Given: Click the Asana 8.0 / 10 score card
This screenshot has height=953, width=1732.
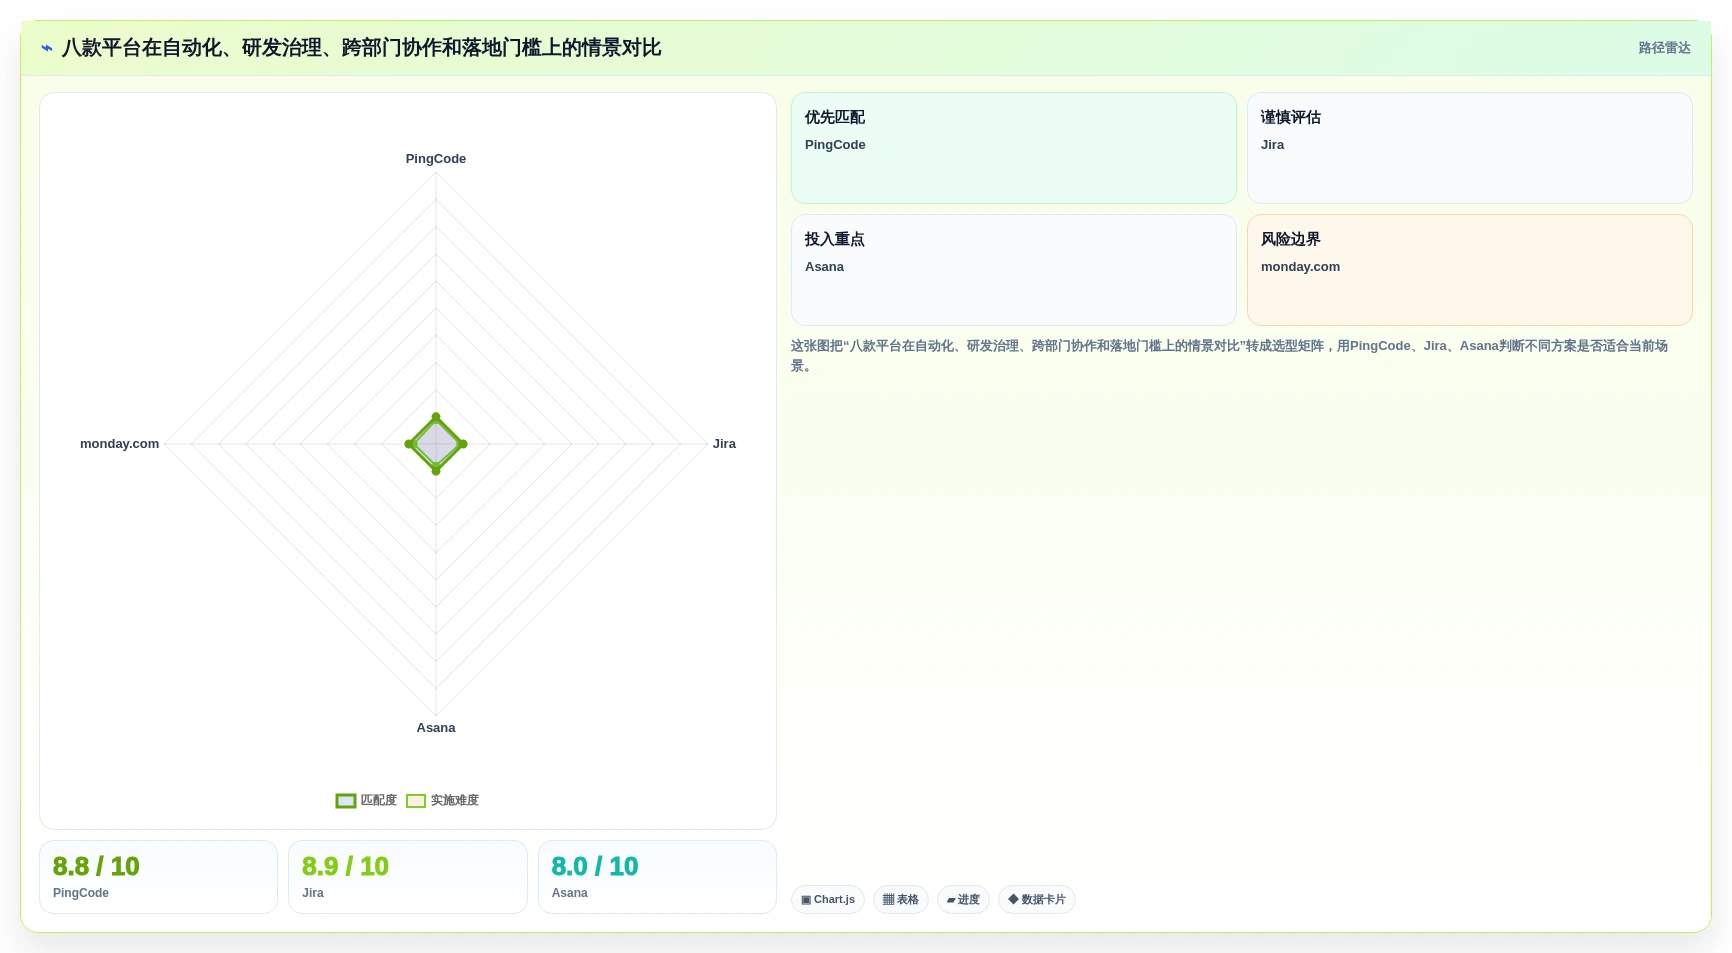Looking at the screenshot, I should click(x=657, y=877).
